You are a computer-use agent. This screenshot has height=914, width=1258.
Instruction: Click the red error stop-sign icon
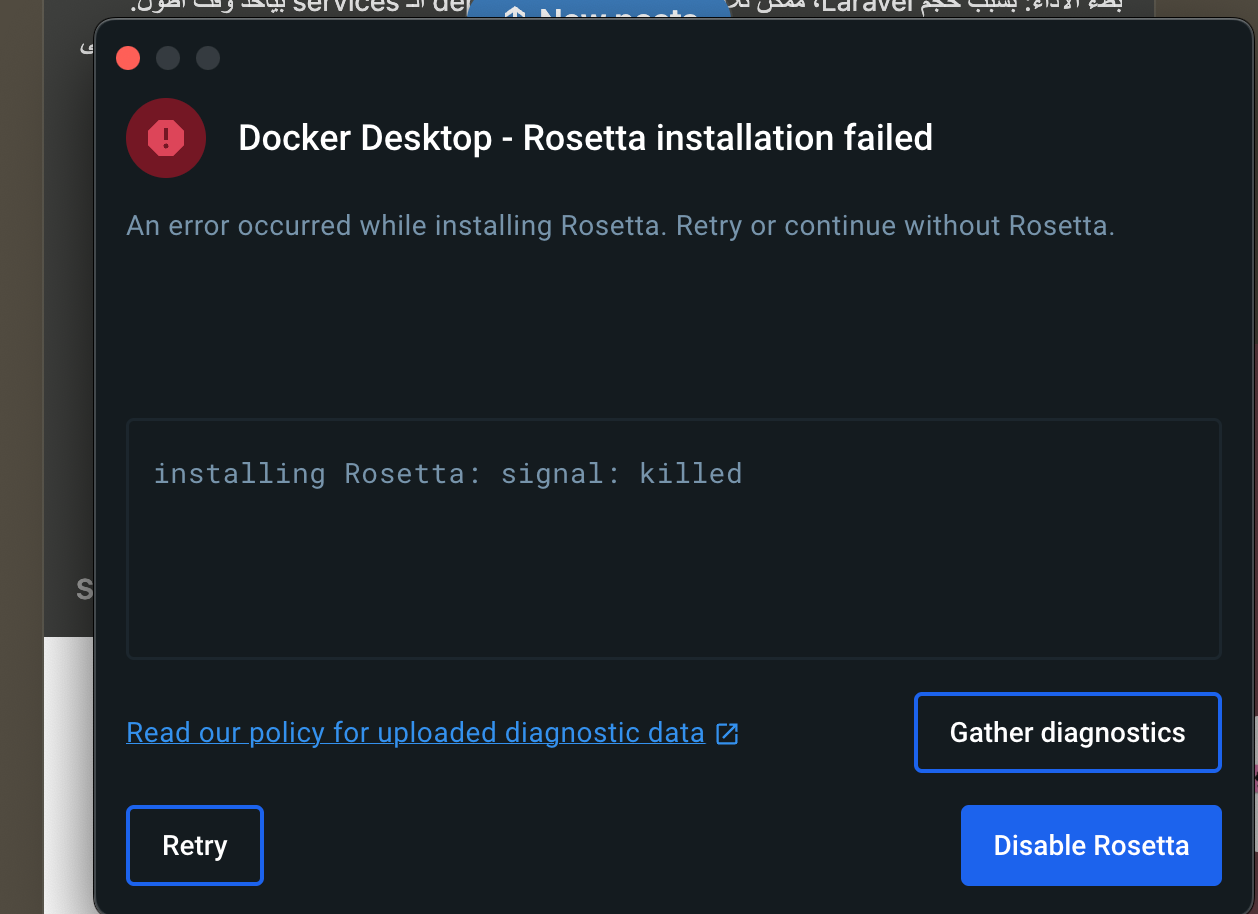[x=166, y=138]
